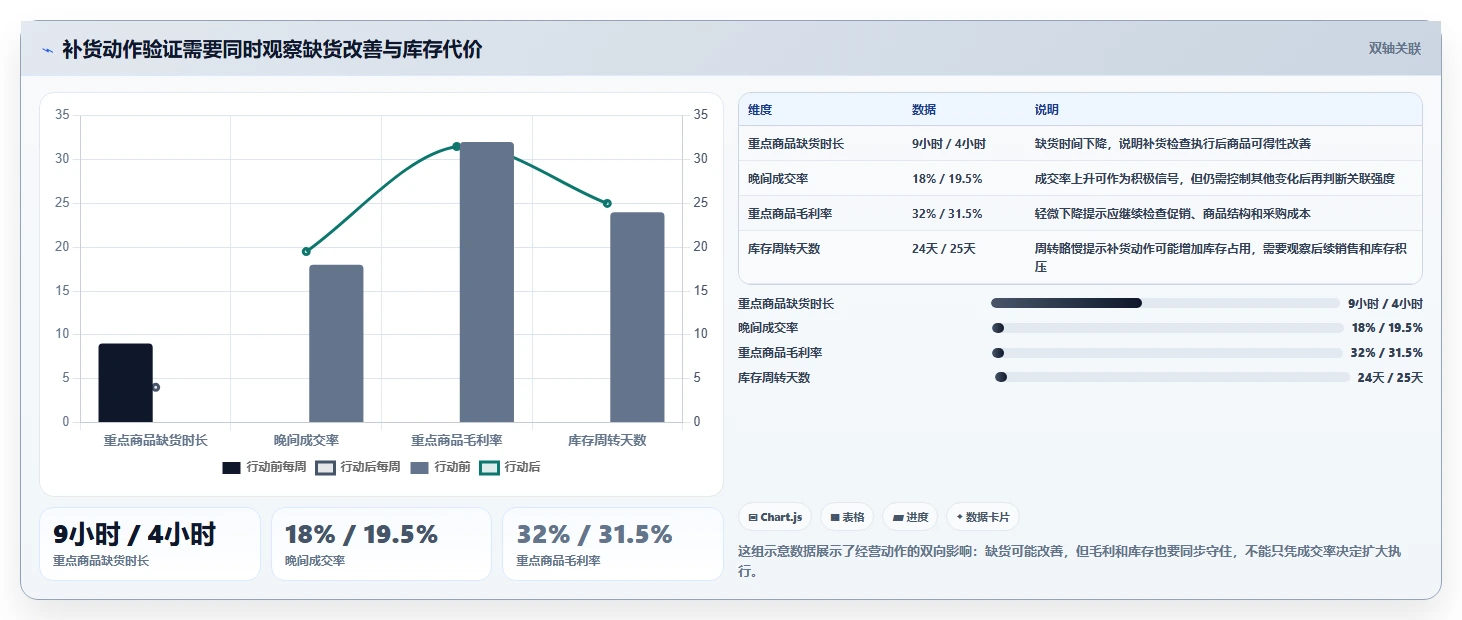Click description starting 成交率上升可作为积极信号
Viewport: 1462px width, 620px height.
tap(1215, 179)
